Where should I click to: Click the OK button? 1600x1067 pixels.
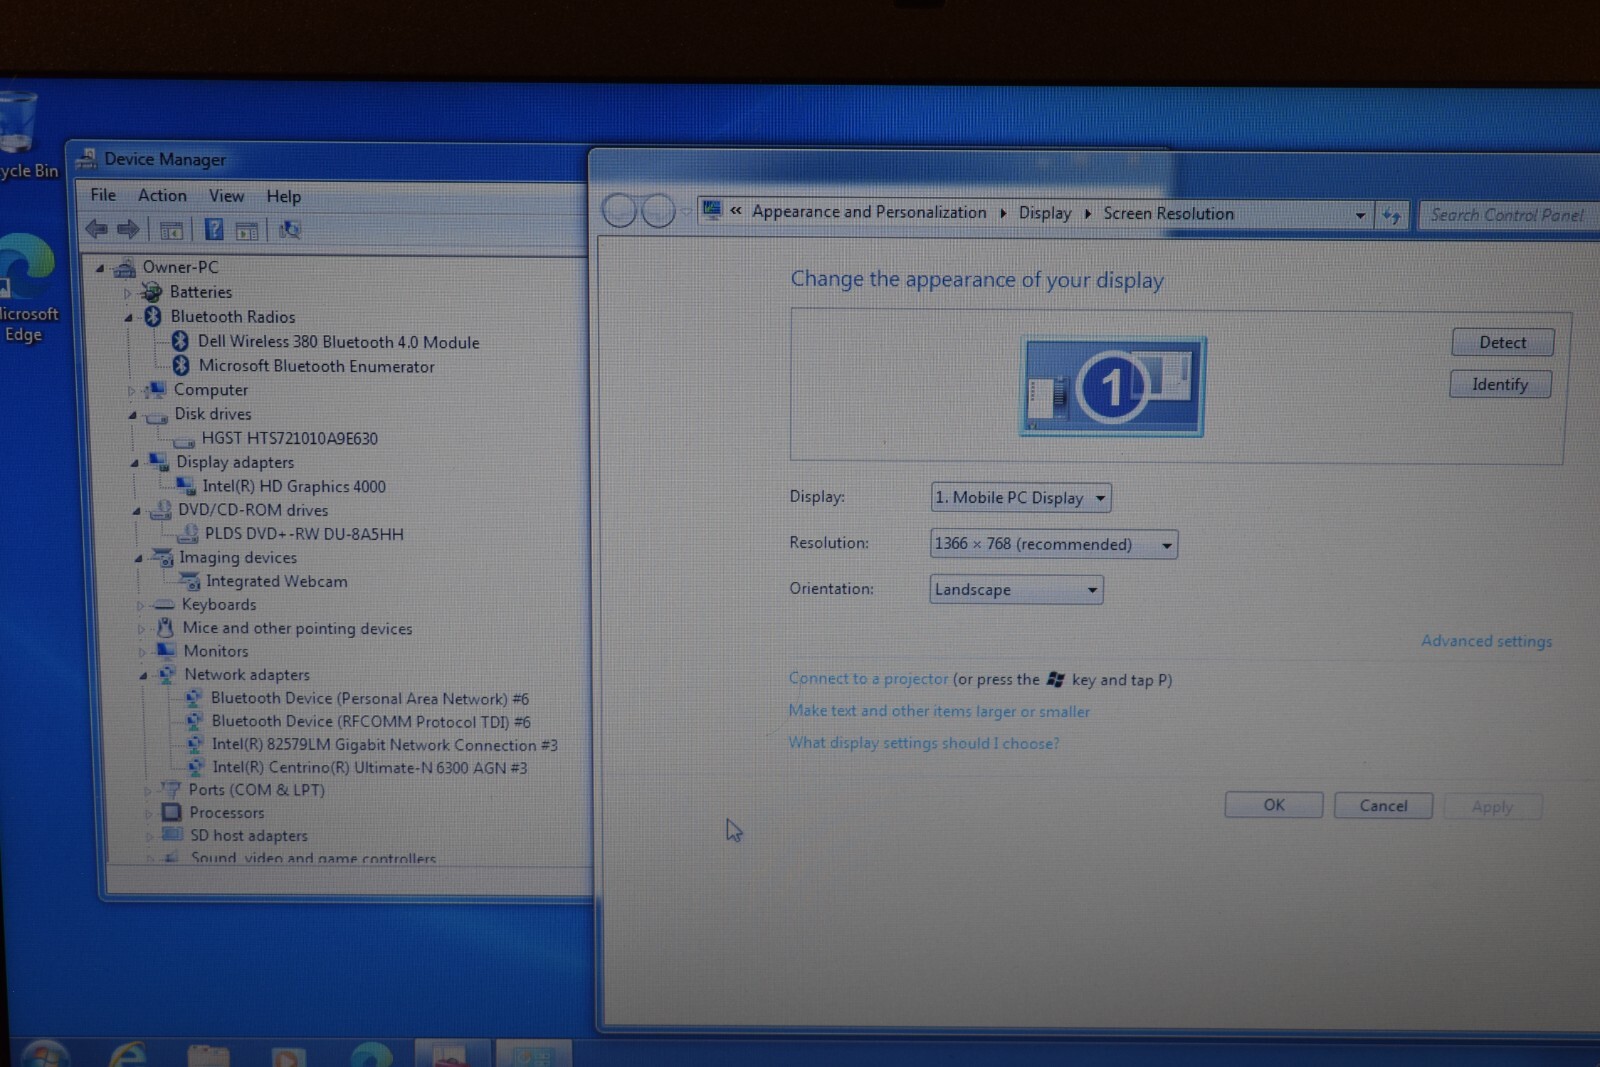point(1273,805)
